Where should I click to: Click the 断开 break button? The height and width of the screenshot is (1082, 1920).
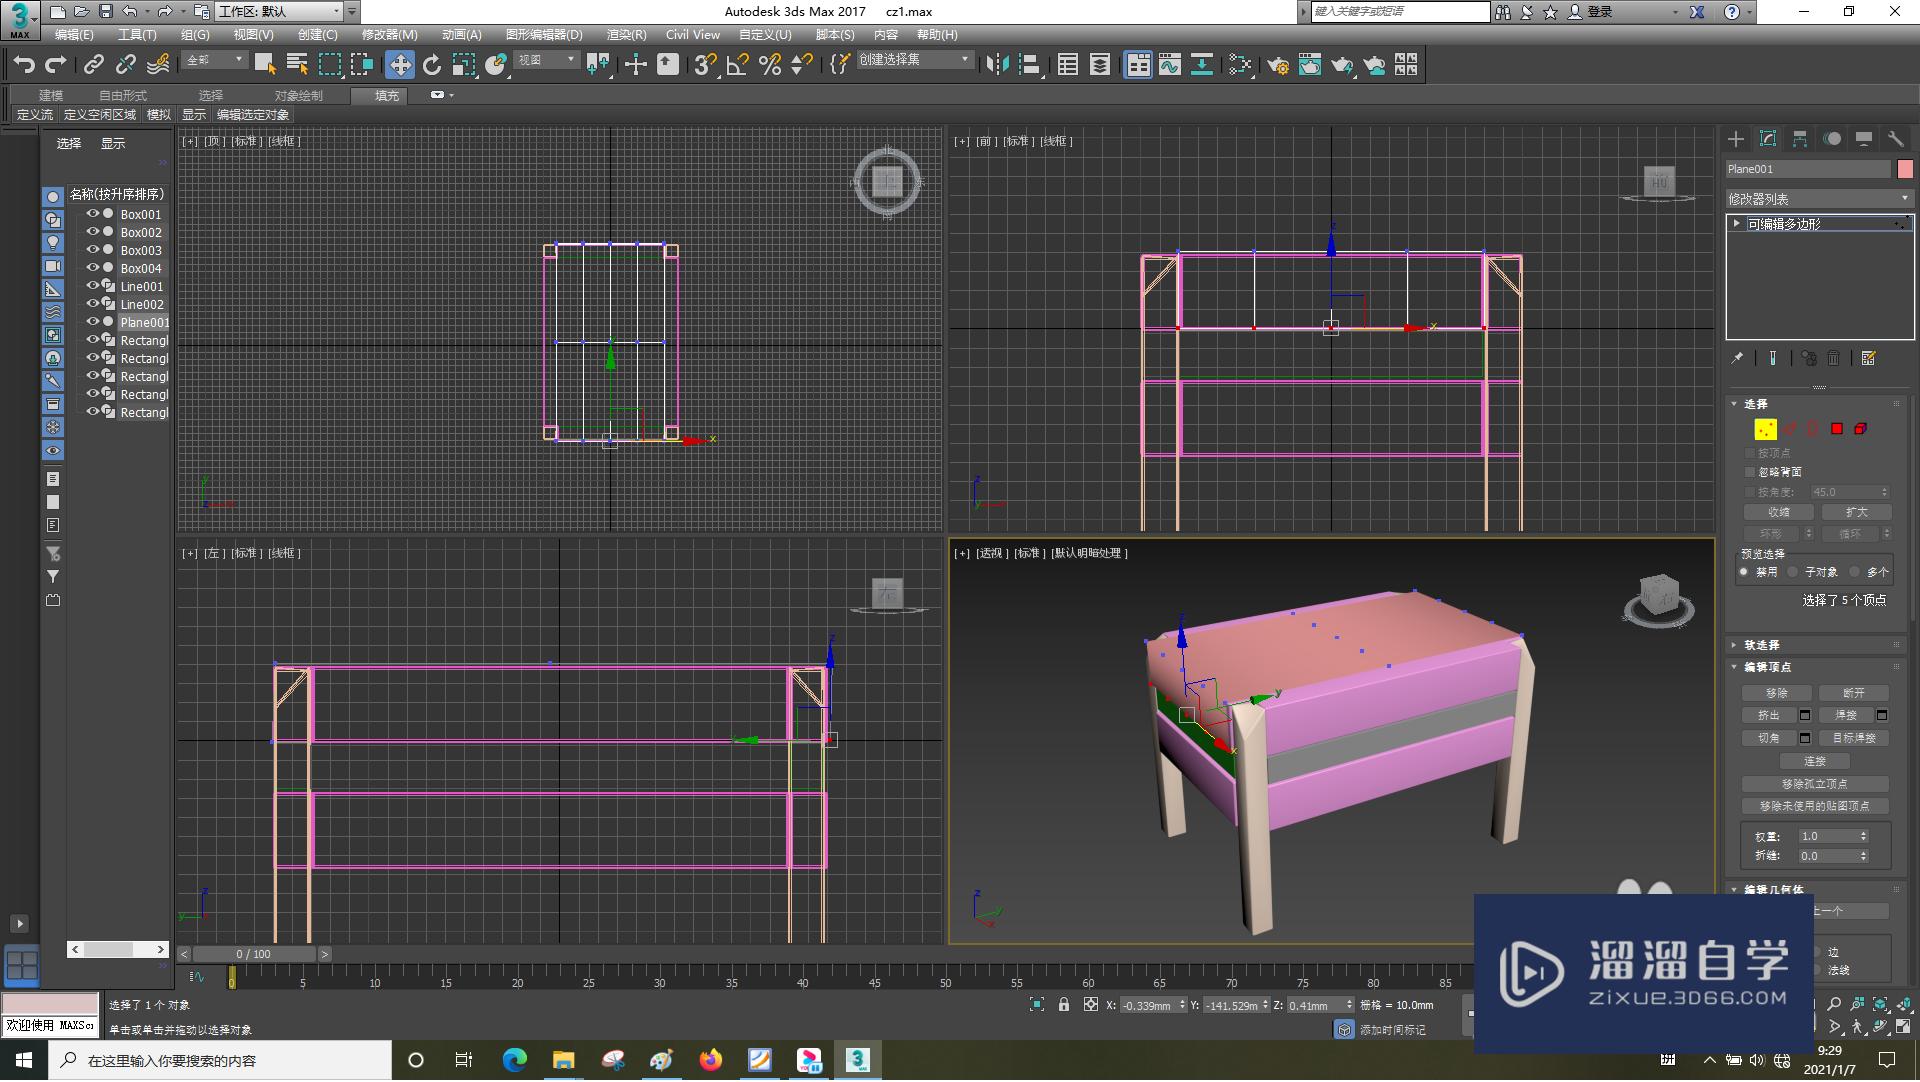pos(1853,693)
